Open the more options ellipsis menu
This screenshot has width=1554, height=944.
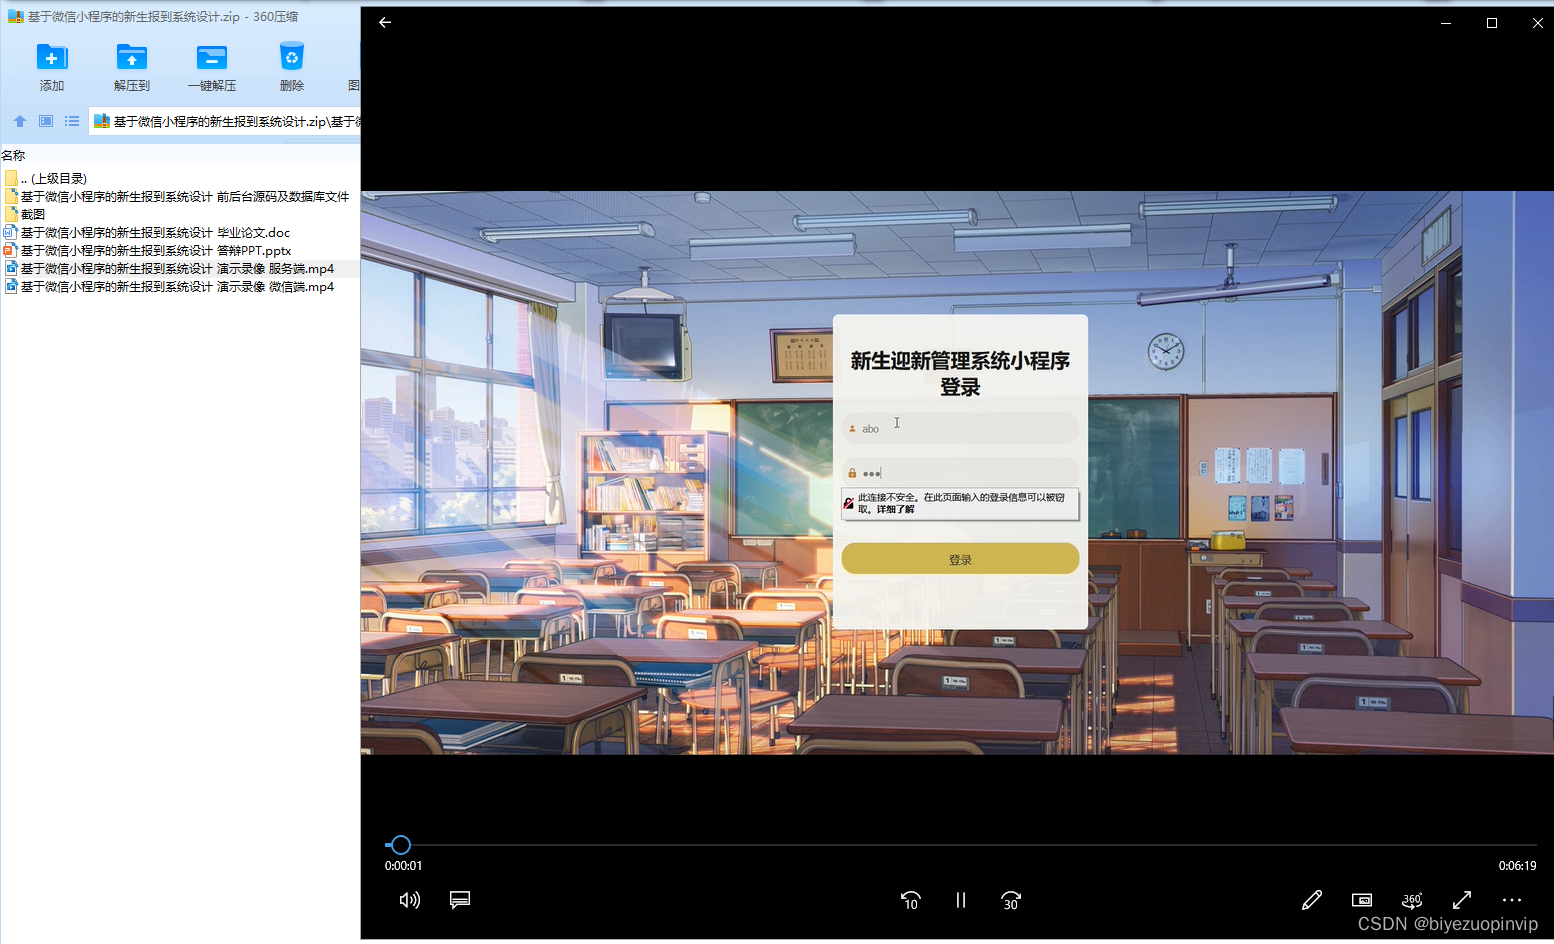pos(1512,900)
